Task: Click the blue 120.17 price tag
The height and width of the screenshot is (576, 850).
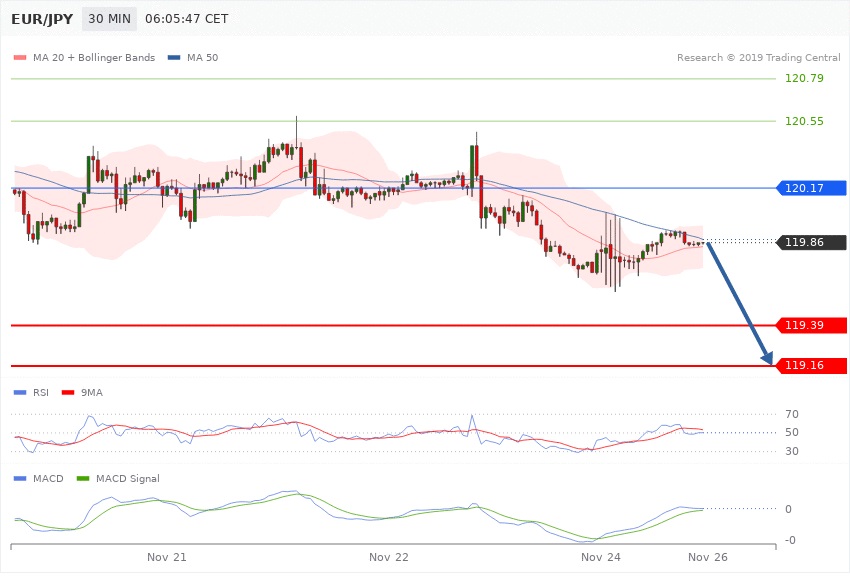Action: click(x=811, y=188)
